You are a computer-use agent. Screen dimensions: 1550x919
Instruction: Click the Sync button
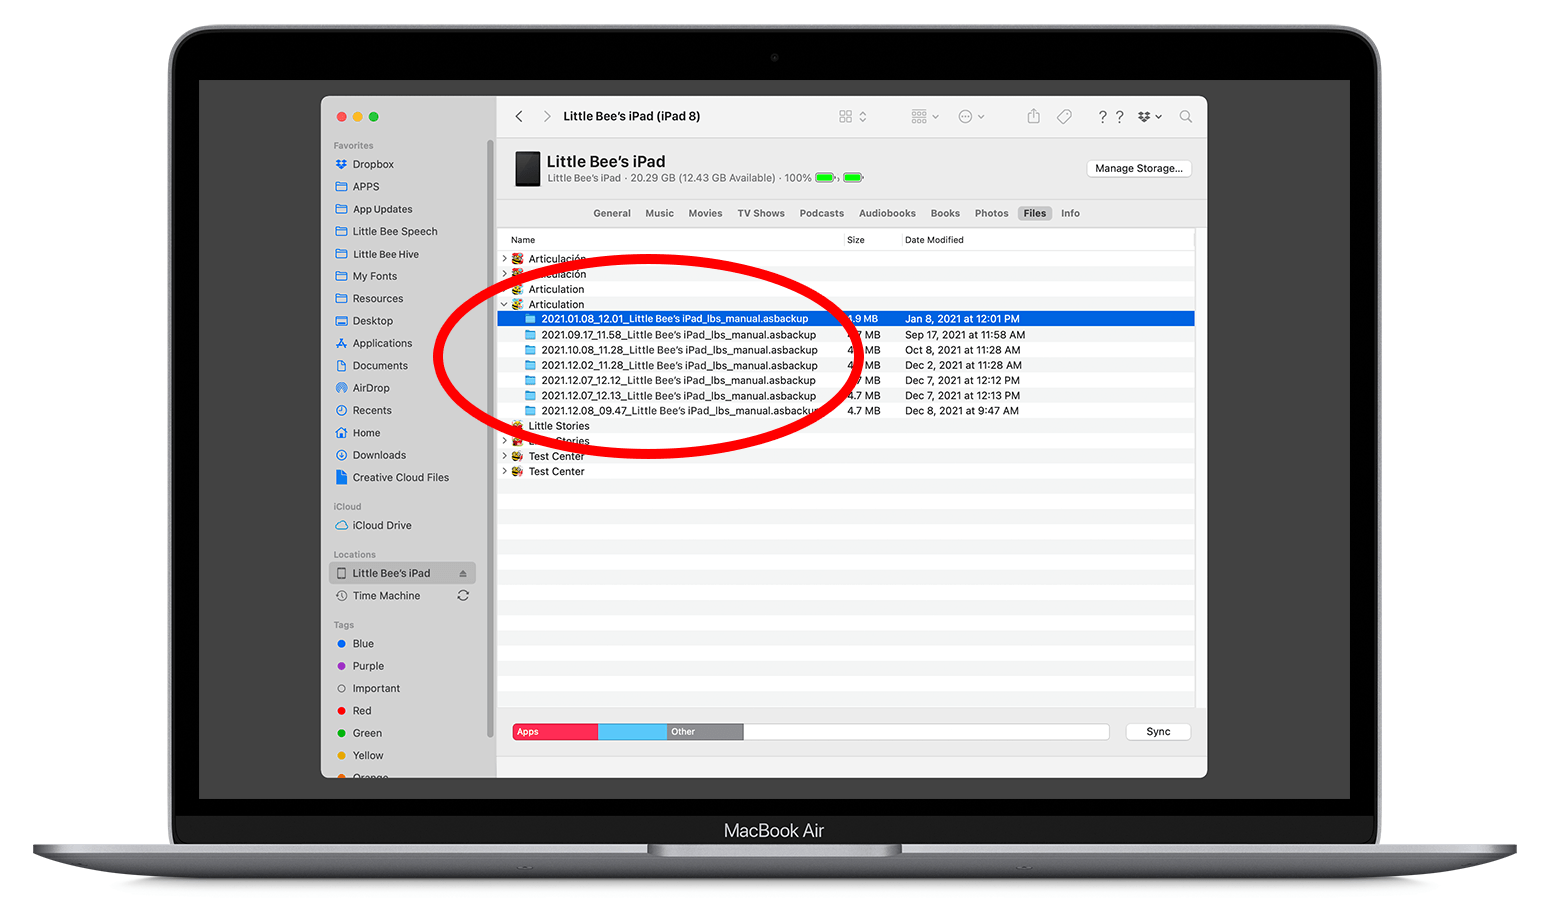click(1158, 732)
